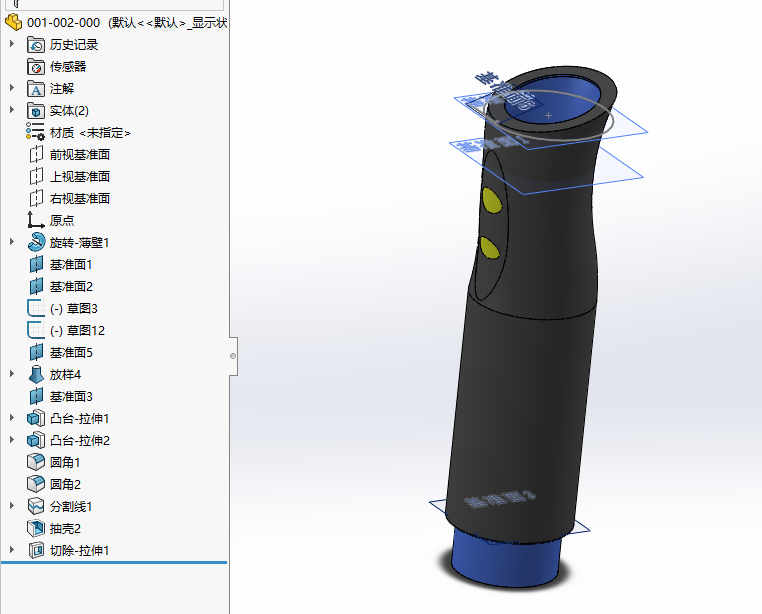Click the 凸台-拉伸1 extrude icon
762x614 pixels.
point(36,418)
